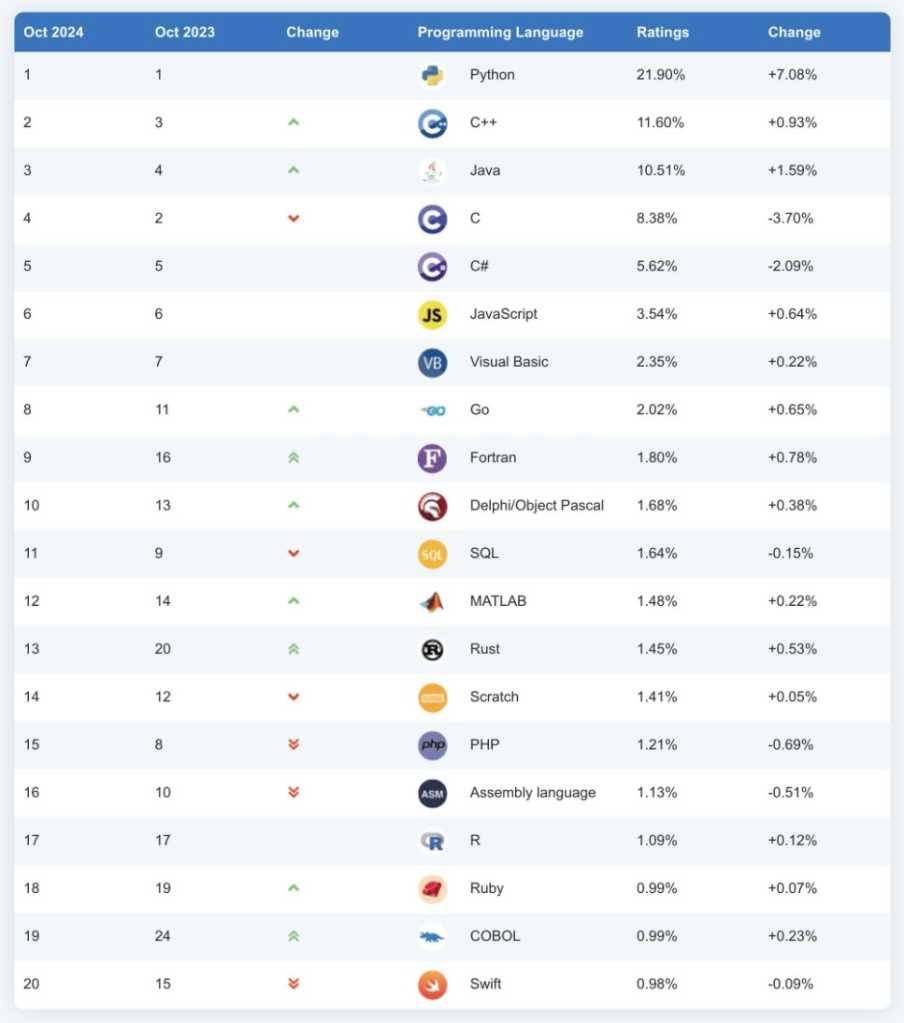This screenshot has width=904, height=1023.
Task: Click the Visual Basic VB icon
Action: pyautogui.click(x=432, y=362)
